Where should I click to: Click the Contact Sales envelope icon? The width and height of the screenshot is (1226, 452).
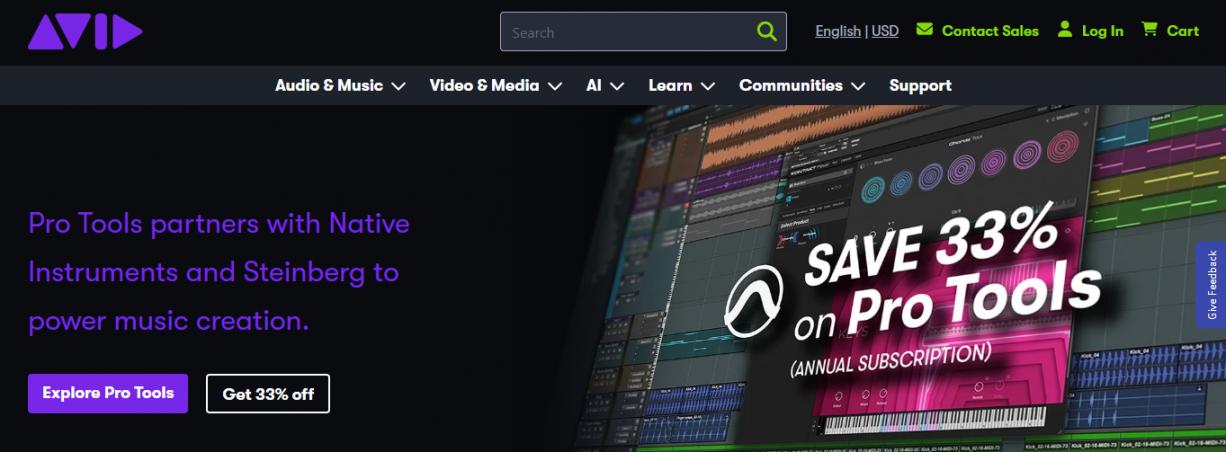(x=924, y=30)
